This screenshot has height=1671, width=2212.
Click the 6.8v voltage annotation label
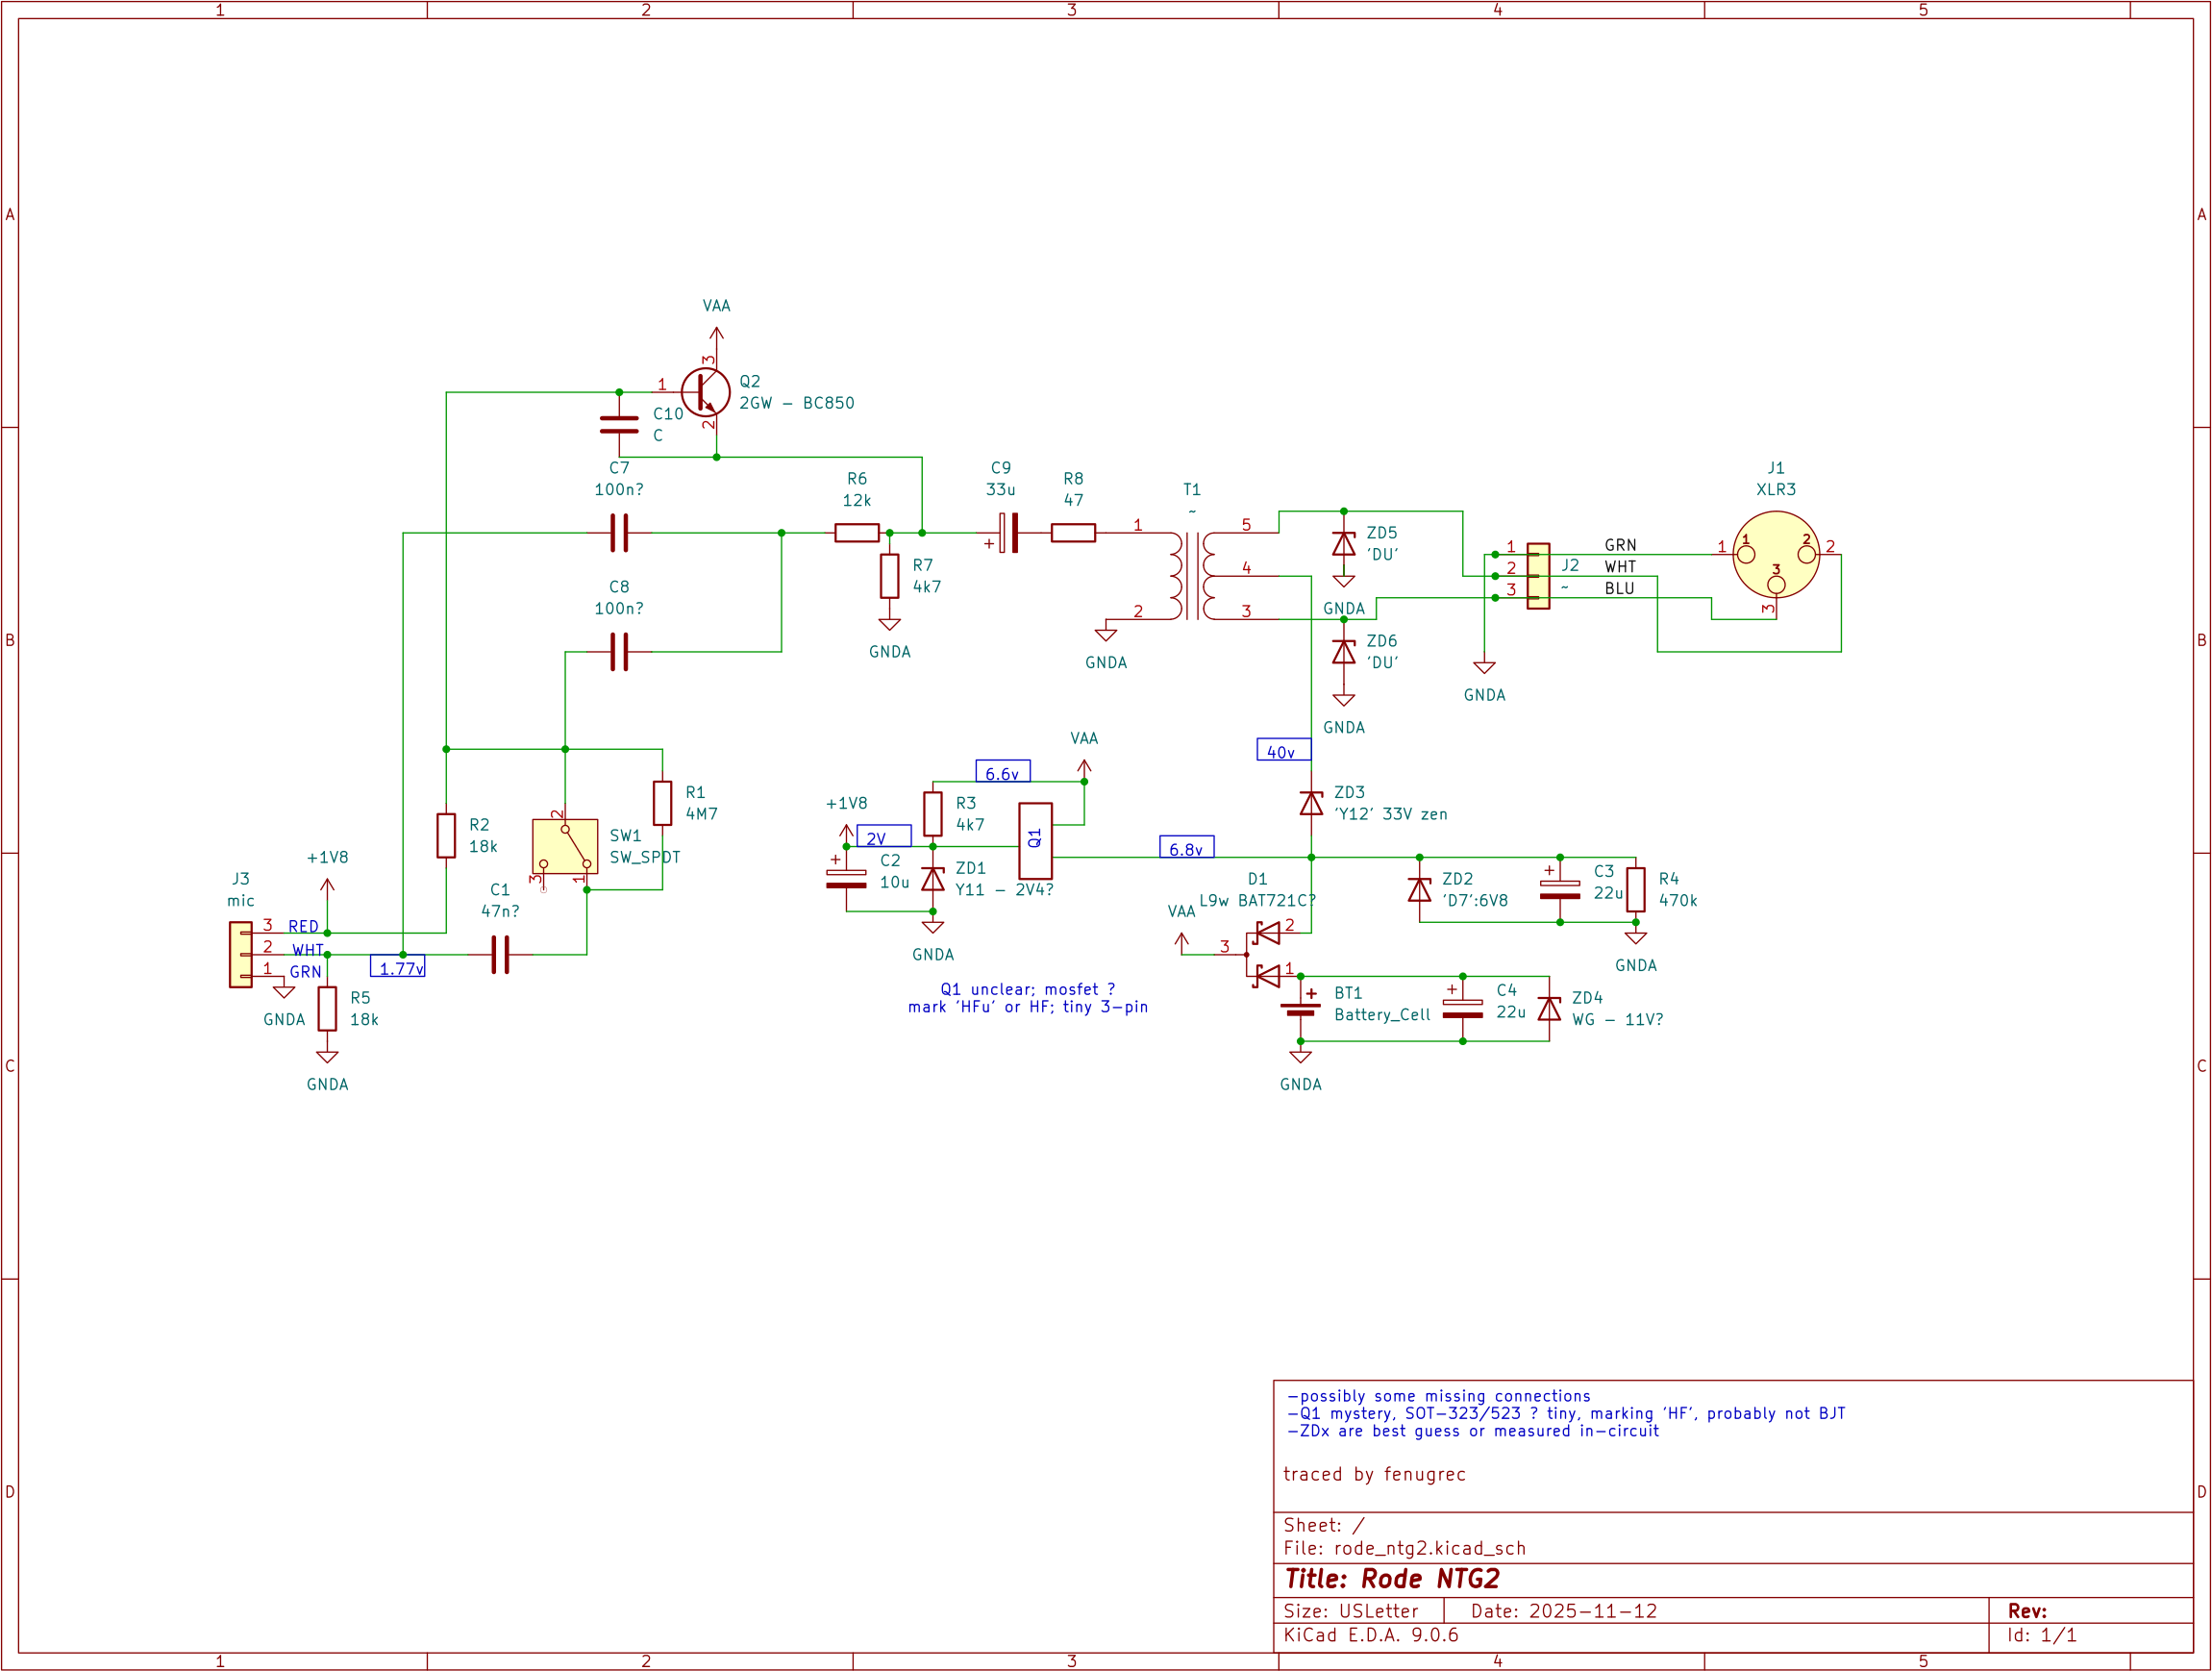pos(1189,847)
